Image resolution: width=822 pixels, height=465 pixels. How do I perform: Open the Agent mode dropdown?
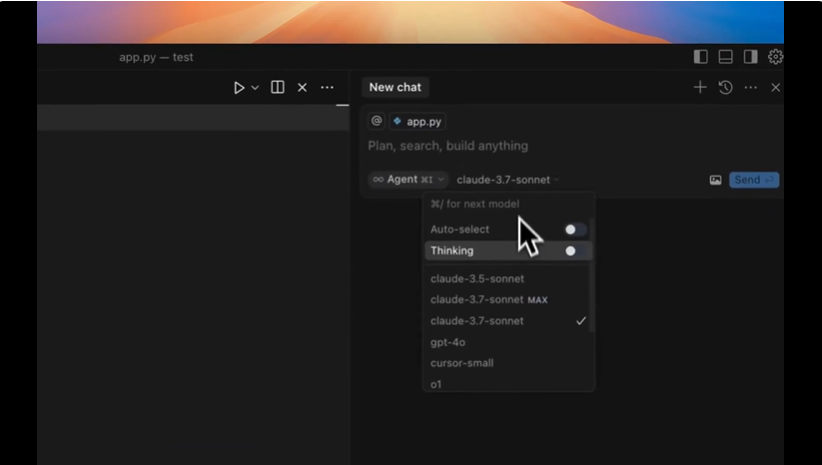pos(408,179)
